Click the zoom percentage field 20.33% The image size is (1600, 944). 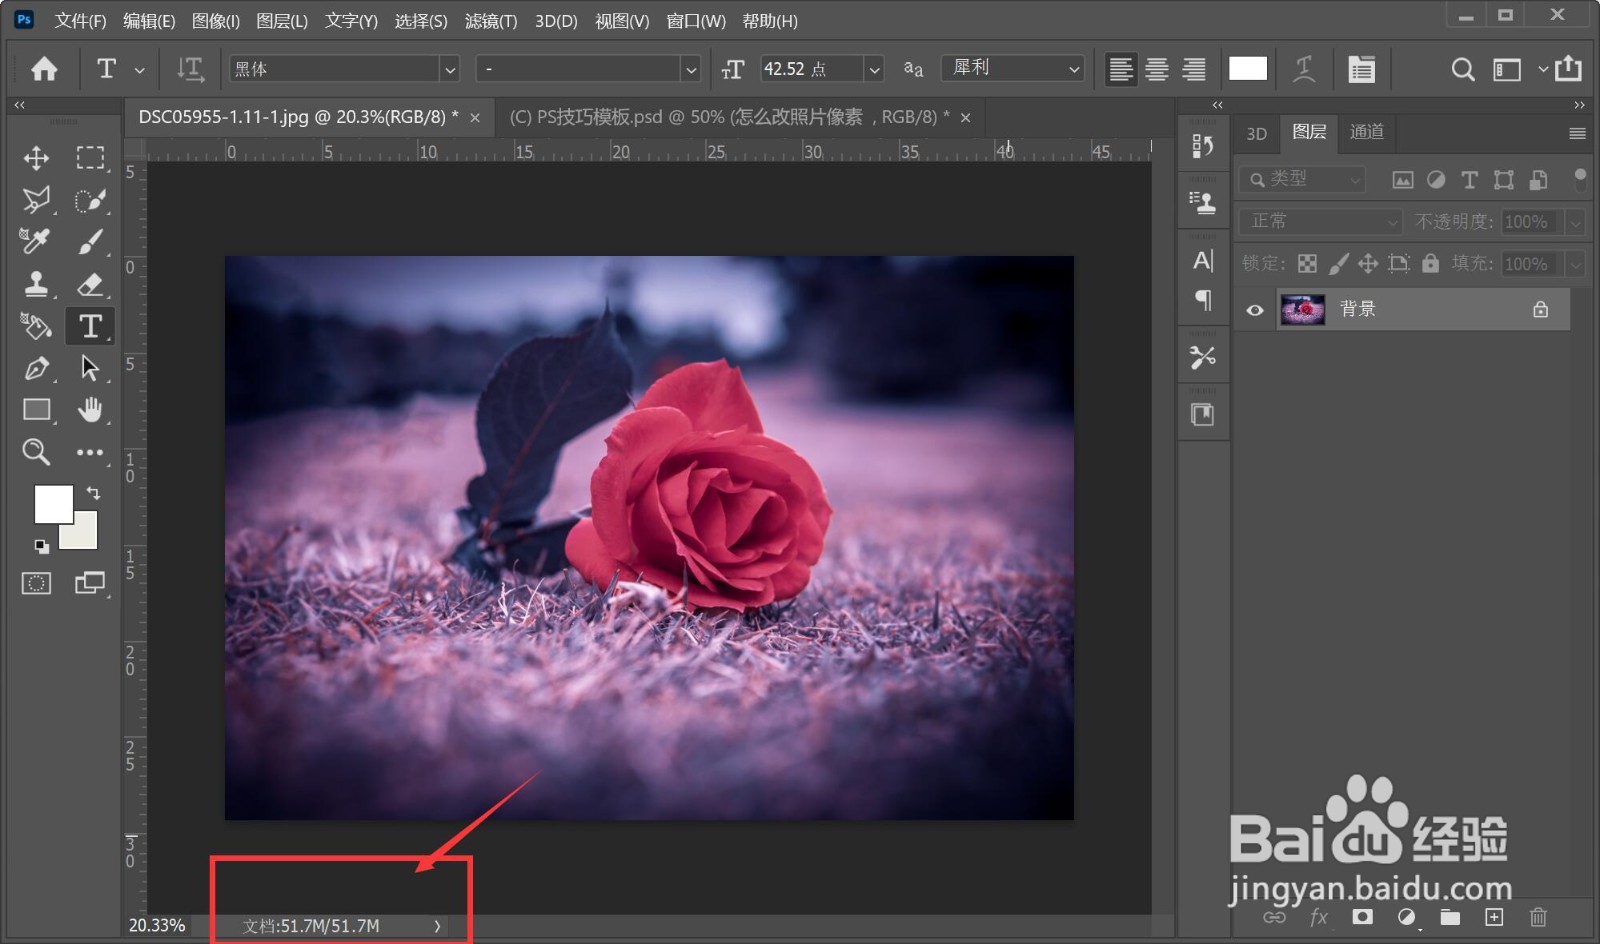[157, 926]
